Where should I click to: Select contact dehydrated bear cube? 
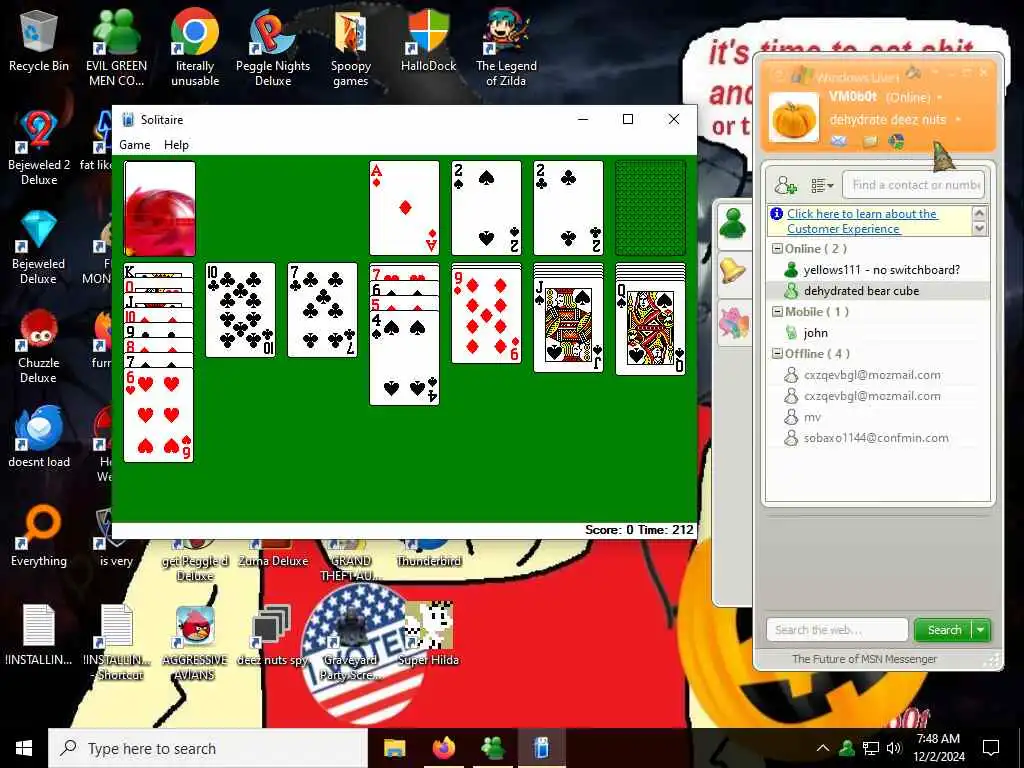(x=878, y=291)
